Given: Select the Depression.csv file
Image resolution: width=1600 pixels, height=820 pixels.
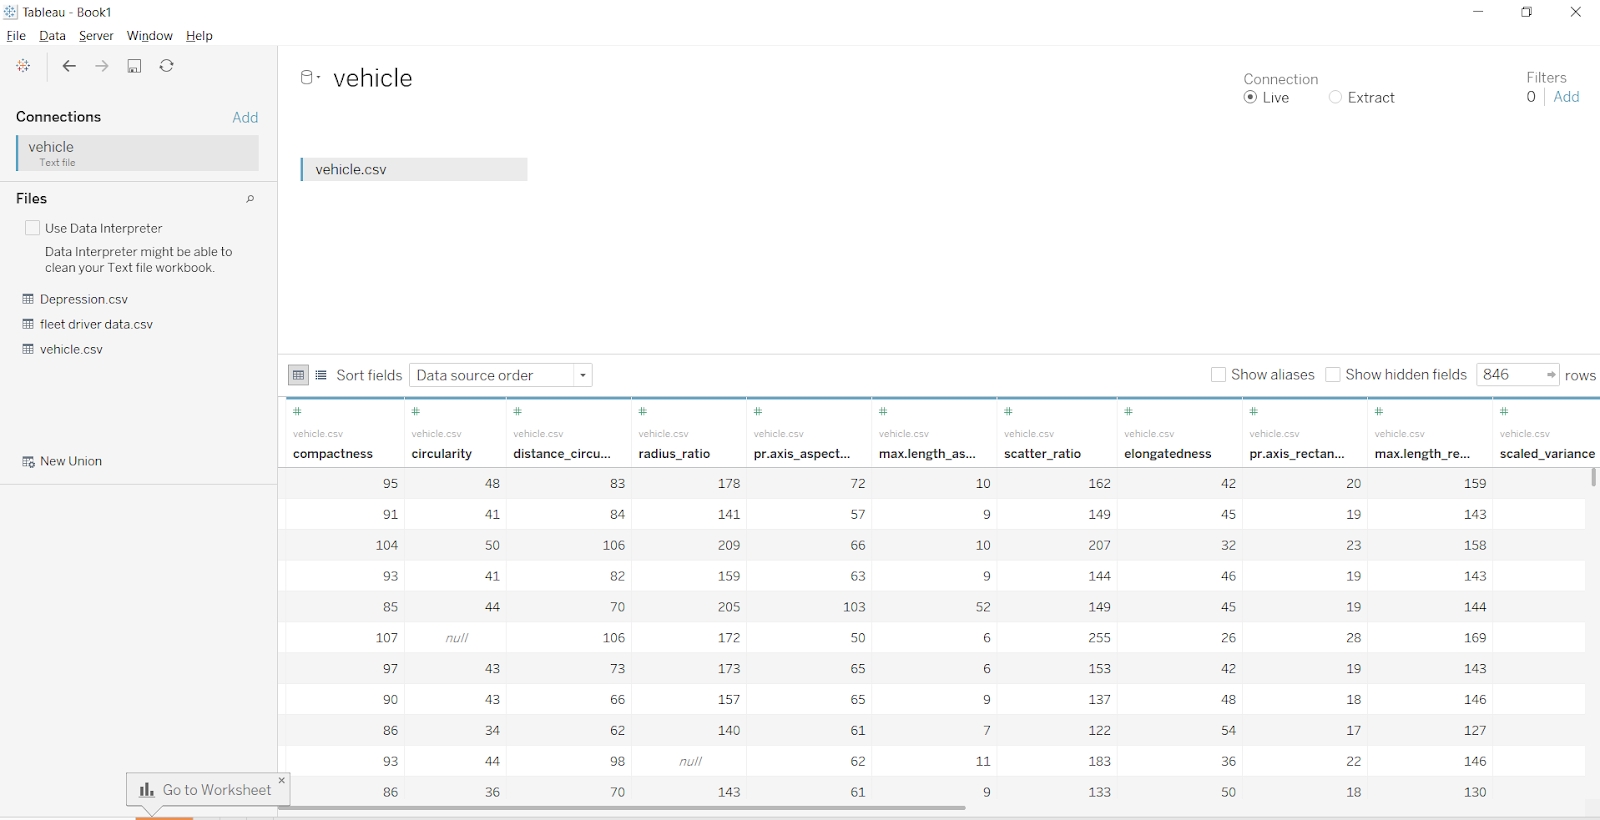Looking at the screenshot, I should click(x=84, y=299).
